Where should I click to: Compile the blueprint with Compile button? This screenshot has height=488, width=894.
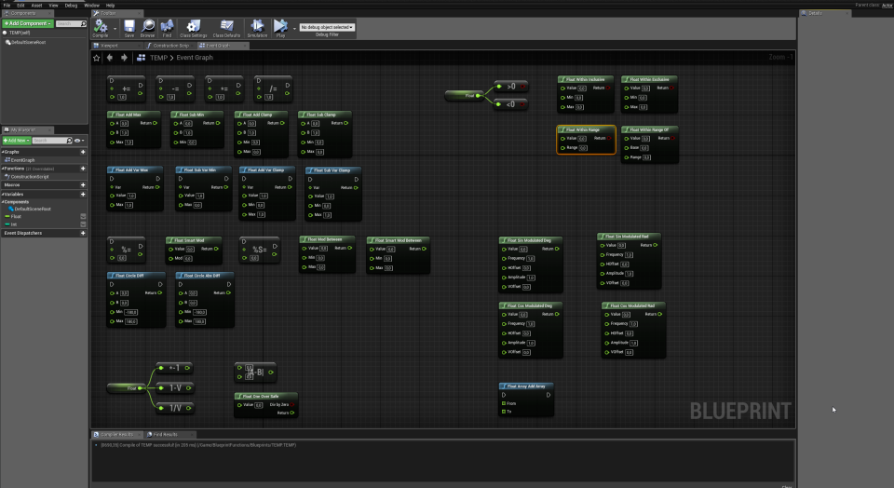coord(100,27)
